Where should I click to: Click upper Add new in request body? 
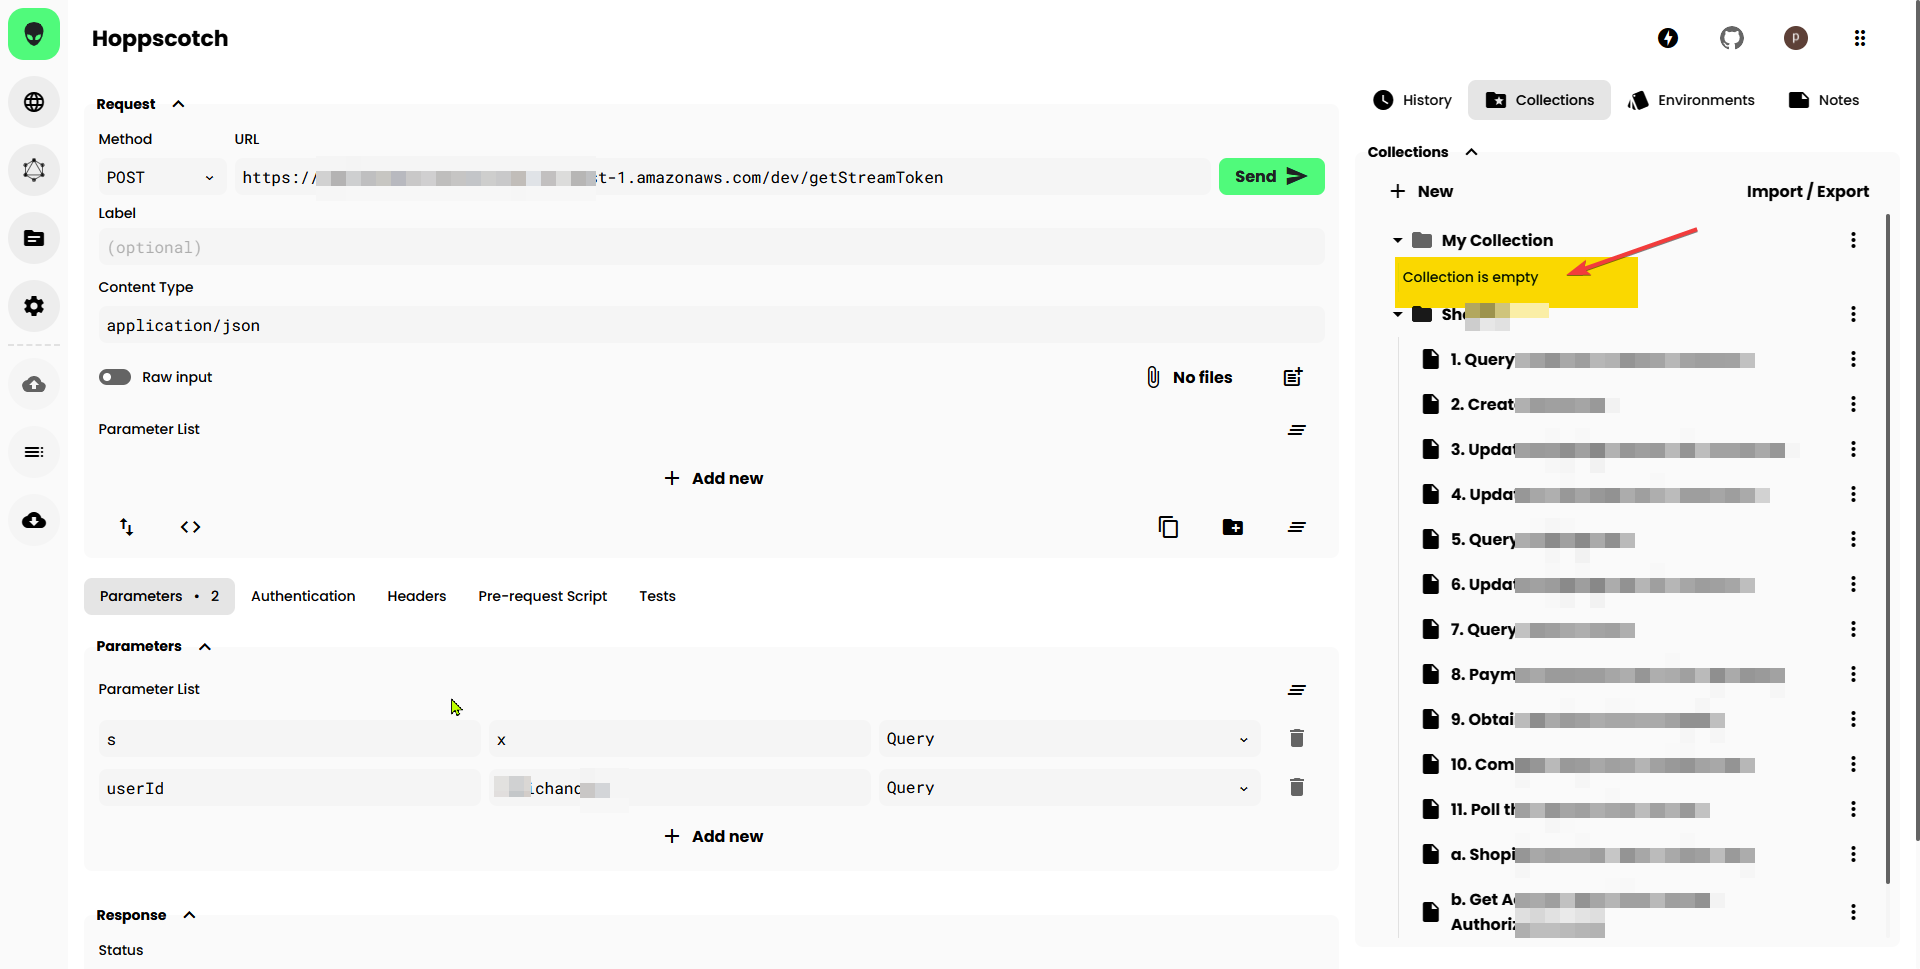point(713,478)
